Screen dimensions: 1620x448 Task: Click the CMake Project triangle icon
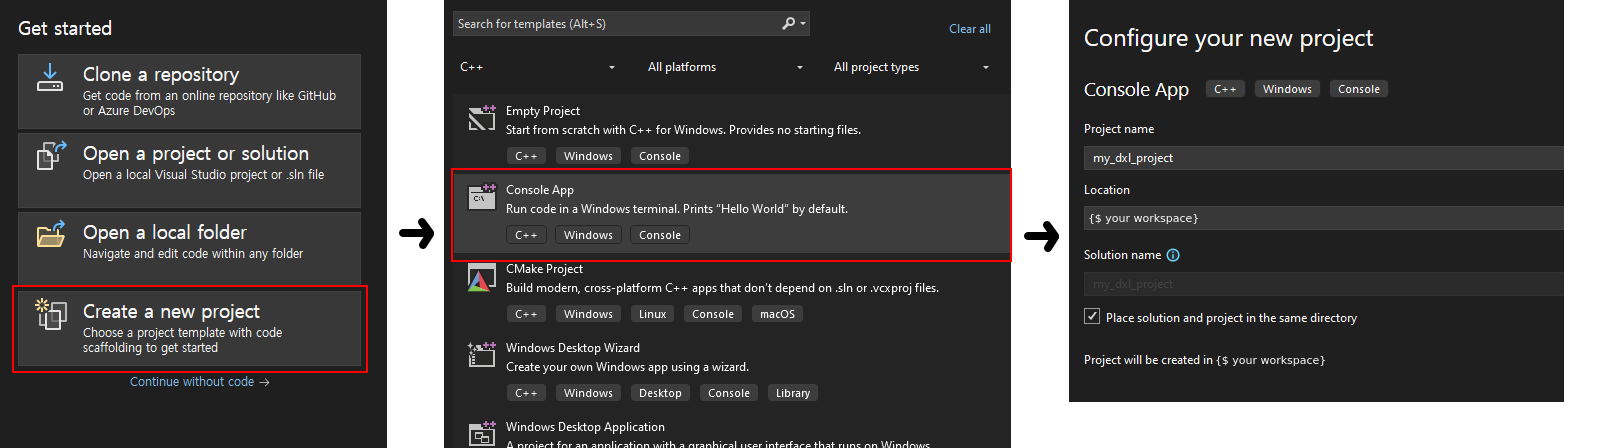point(481,279)
